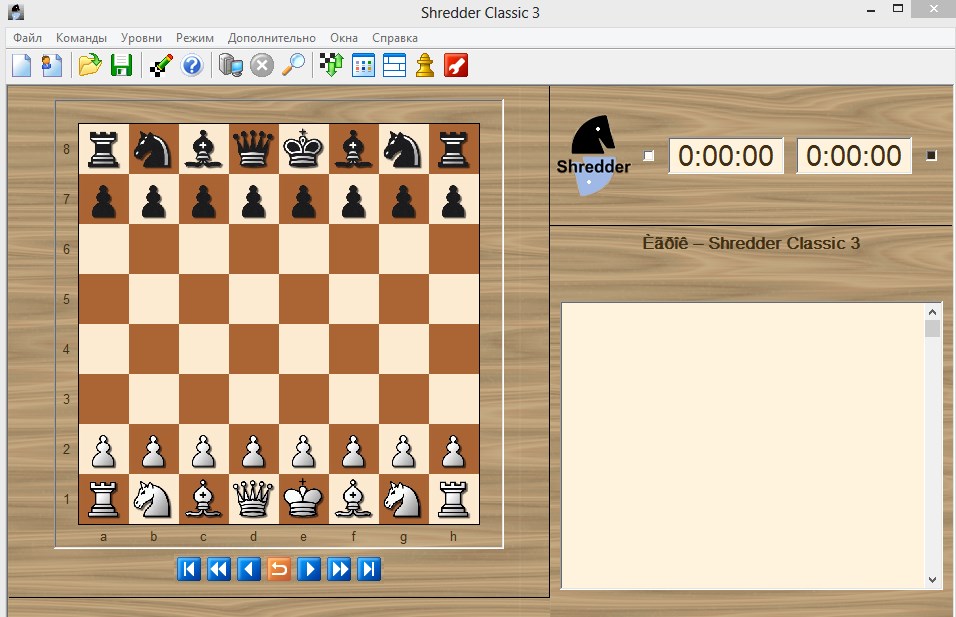Viewport: 956px width, 617px height.
Task: Select the magnifying glass search icon
Action: click(x=293, y=65)
